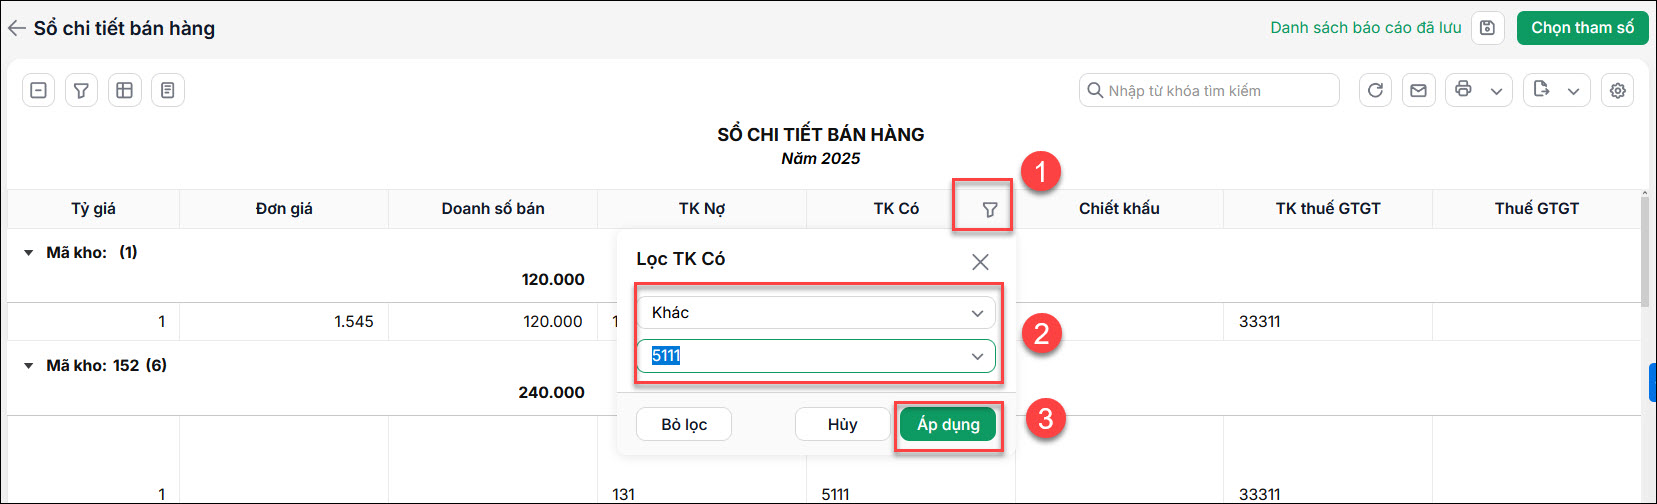Open report settings gear icon
Image resolution: width=1657 pixels, height=504 pixels.
pos(1617,90)
